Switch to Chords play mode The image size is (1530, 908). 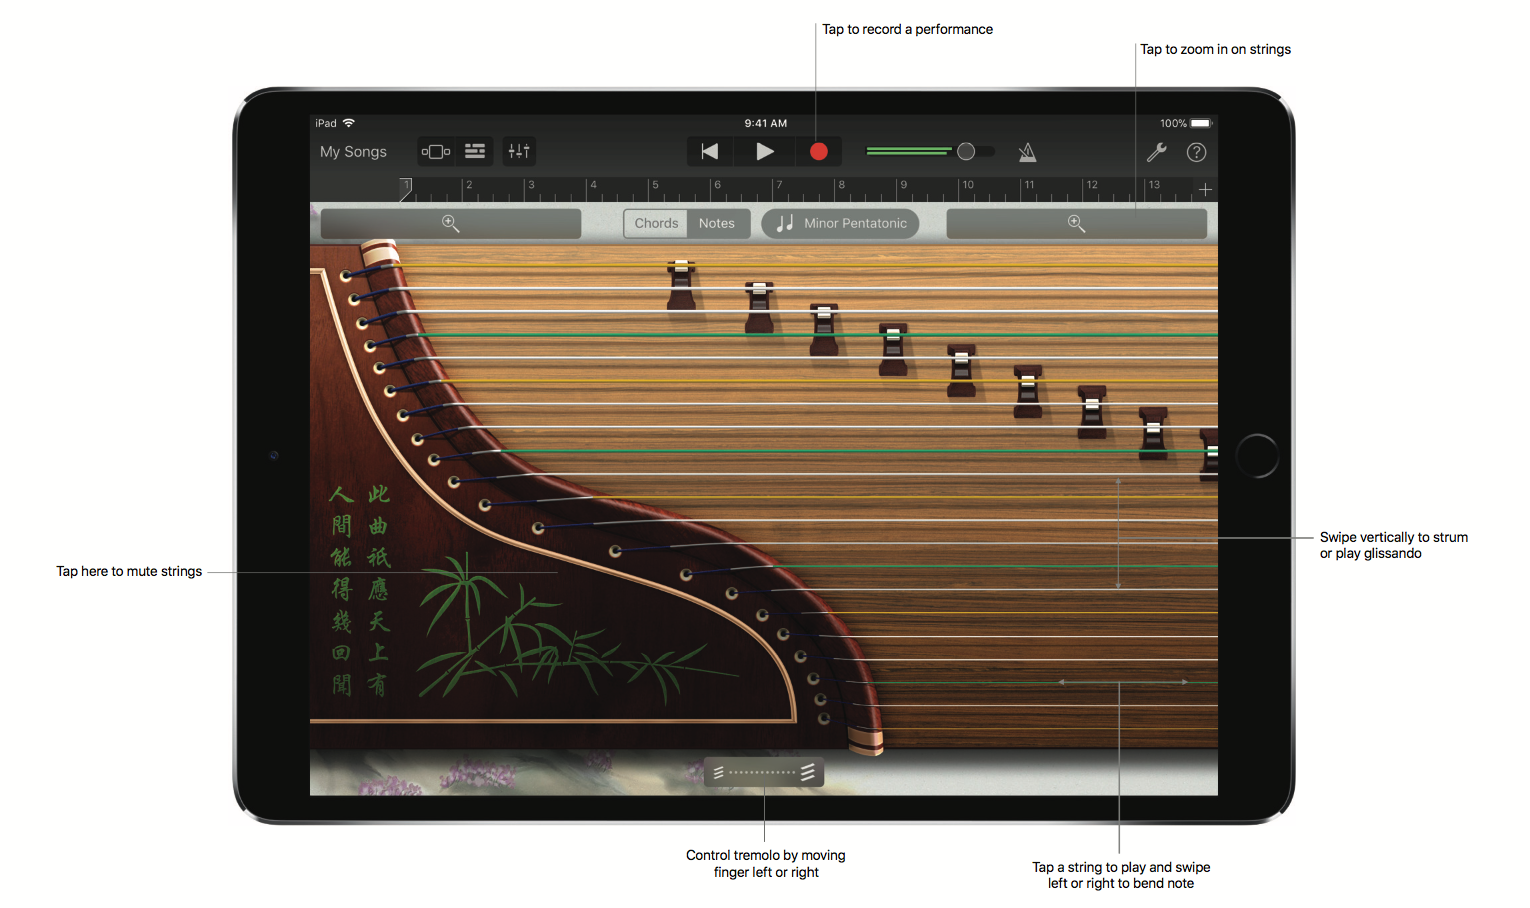click(655, 223)
